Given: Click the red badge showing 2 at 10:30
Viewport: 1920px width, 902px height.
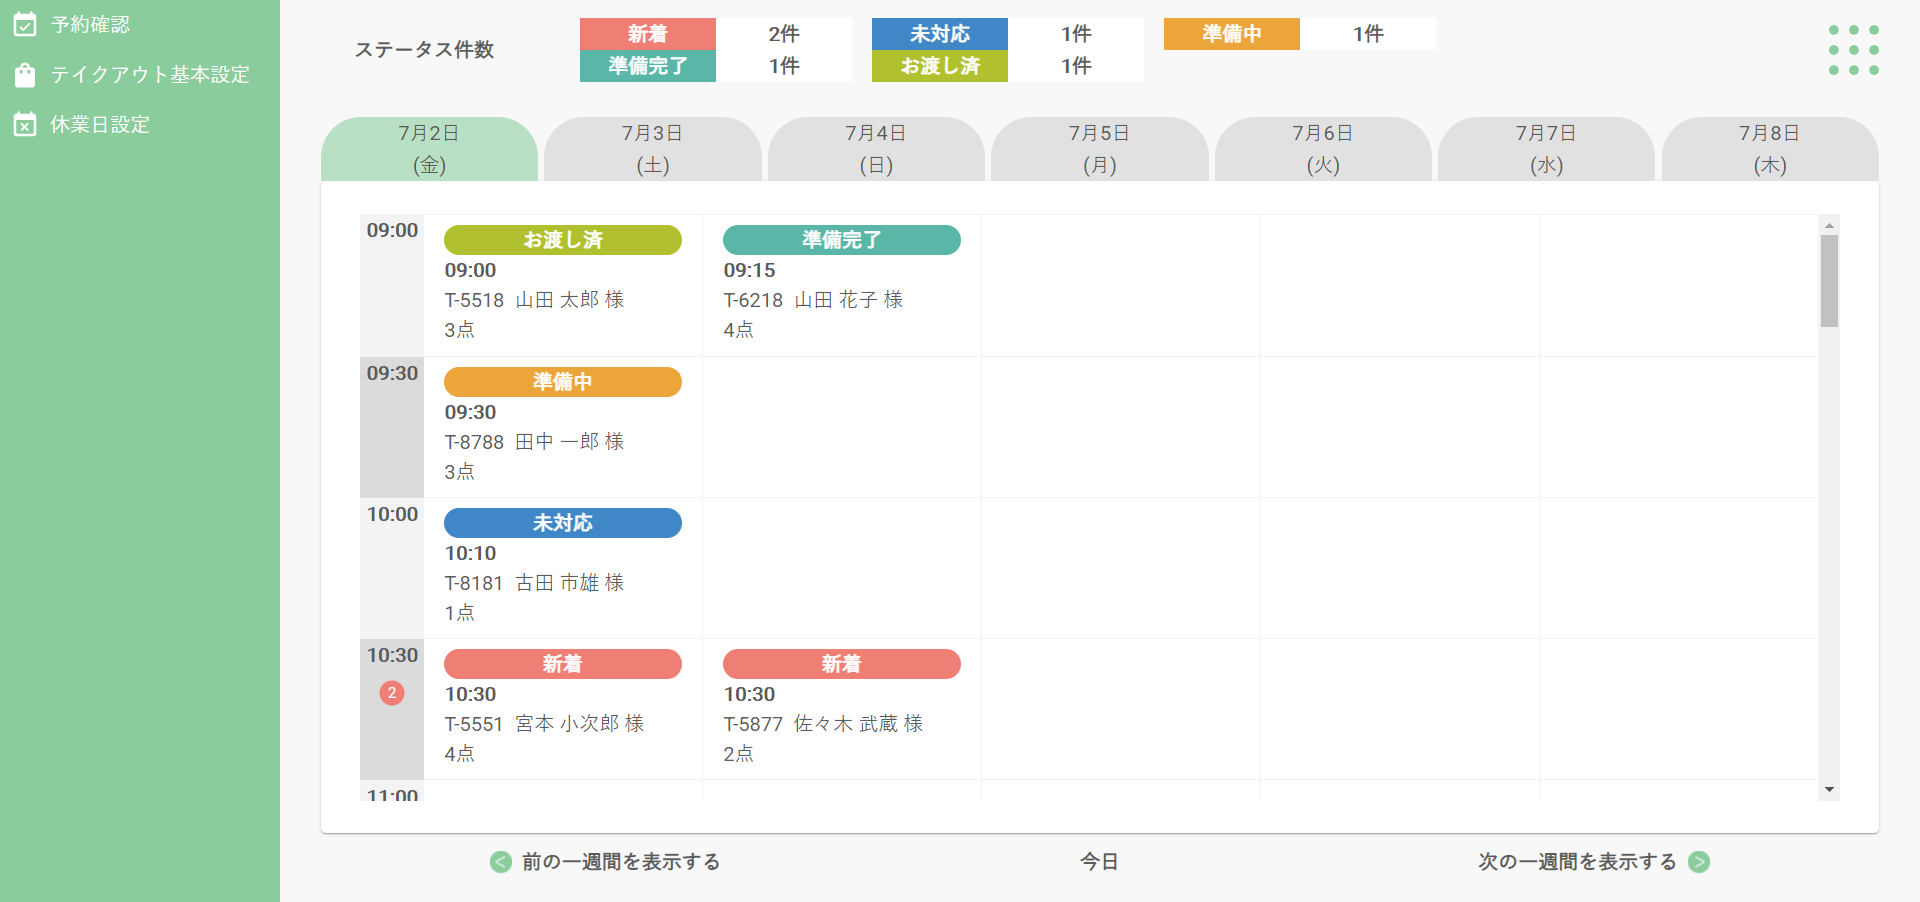Looking at the screenshot, I should click(392, 693).
